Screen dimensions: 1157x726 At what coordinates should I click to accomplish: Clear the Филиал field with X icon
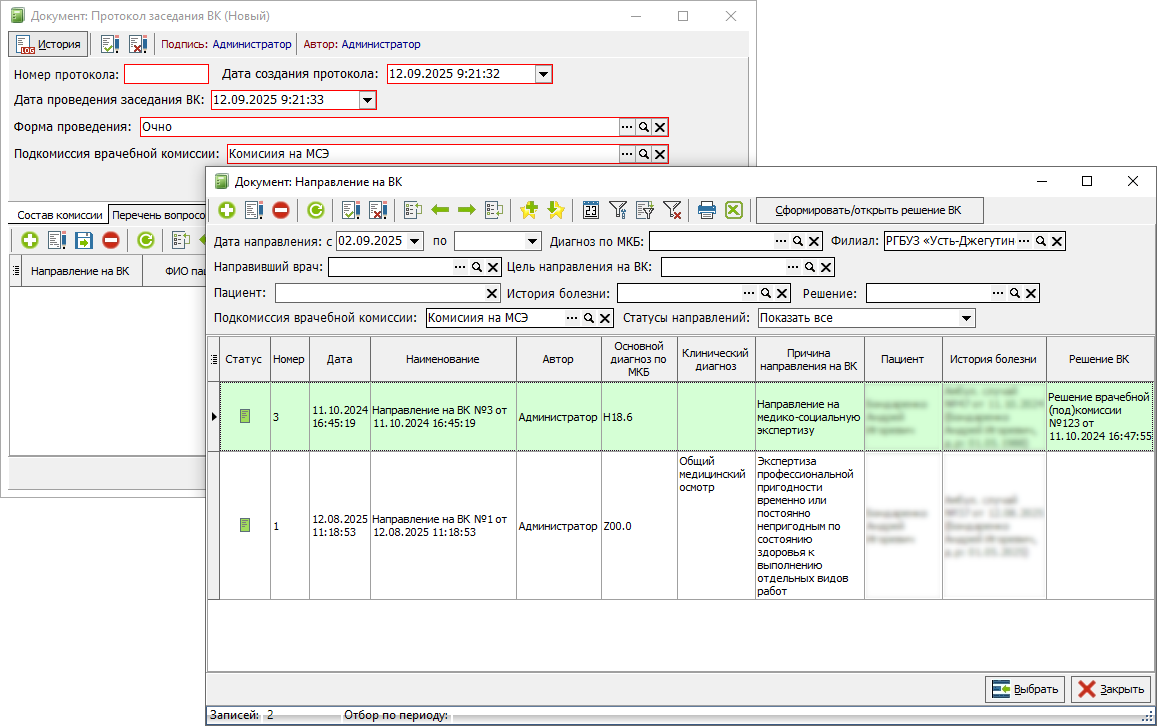1057,241
